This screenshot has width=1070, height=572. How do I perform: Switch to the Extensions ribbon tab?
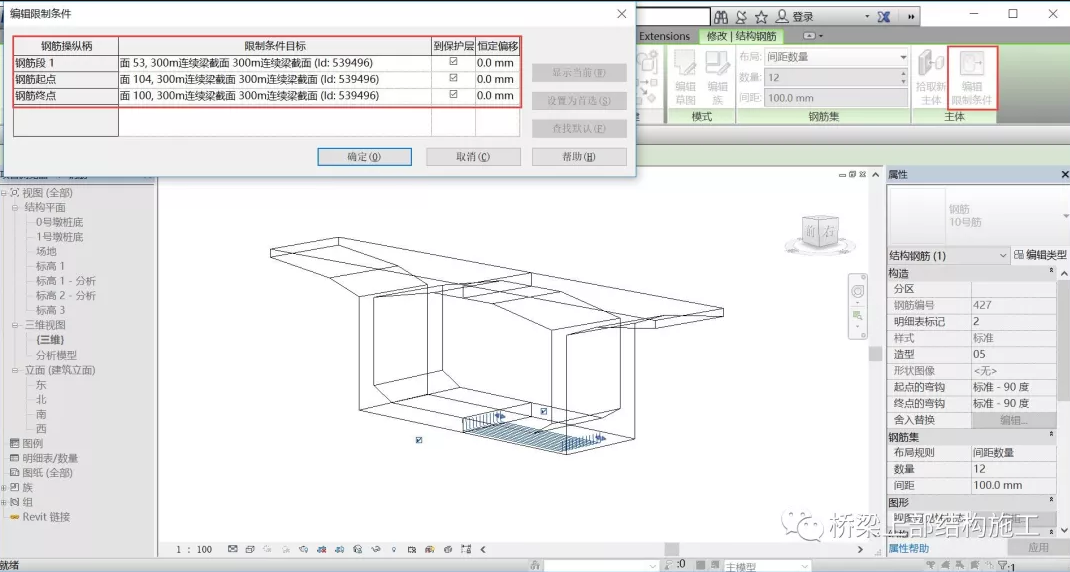click(x=665, y=36)
